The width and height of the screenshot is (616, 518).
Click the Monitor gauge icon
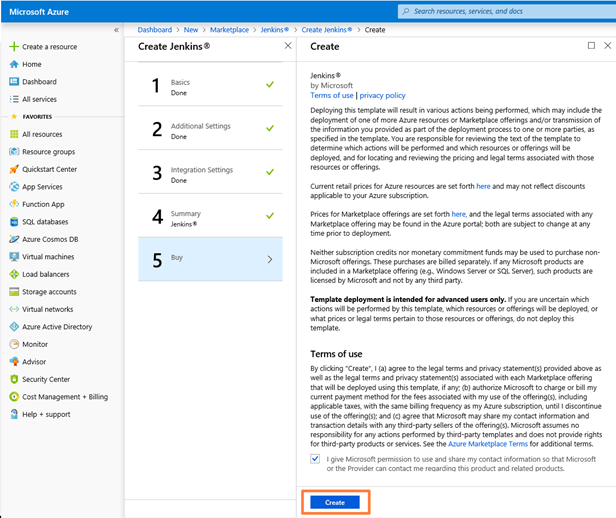(x=14, y=344)
